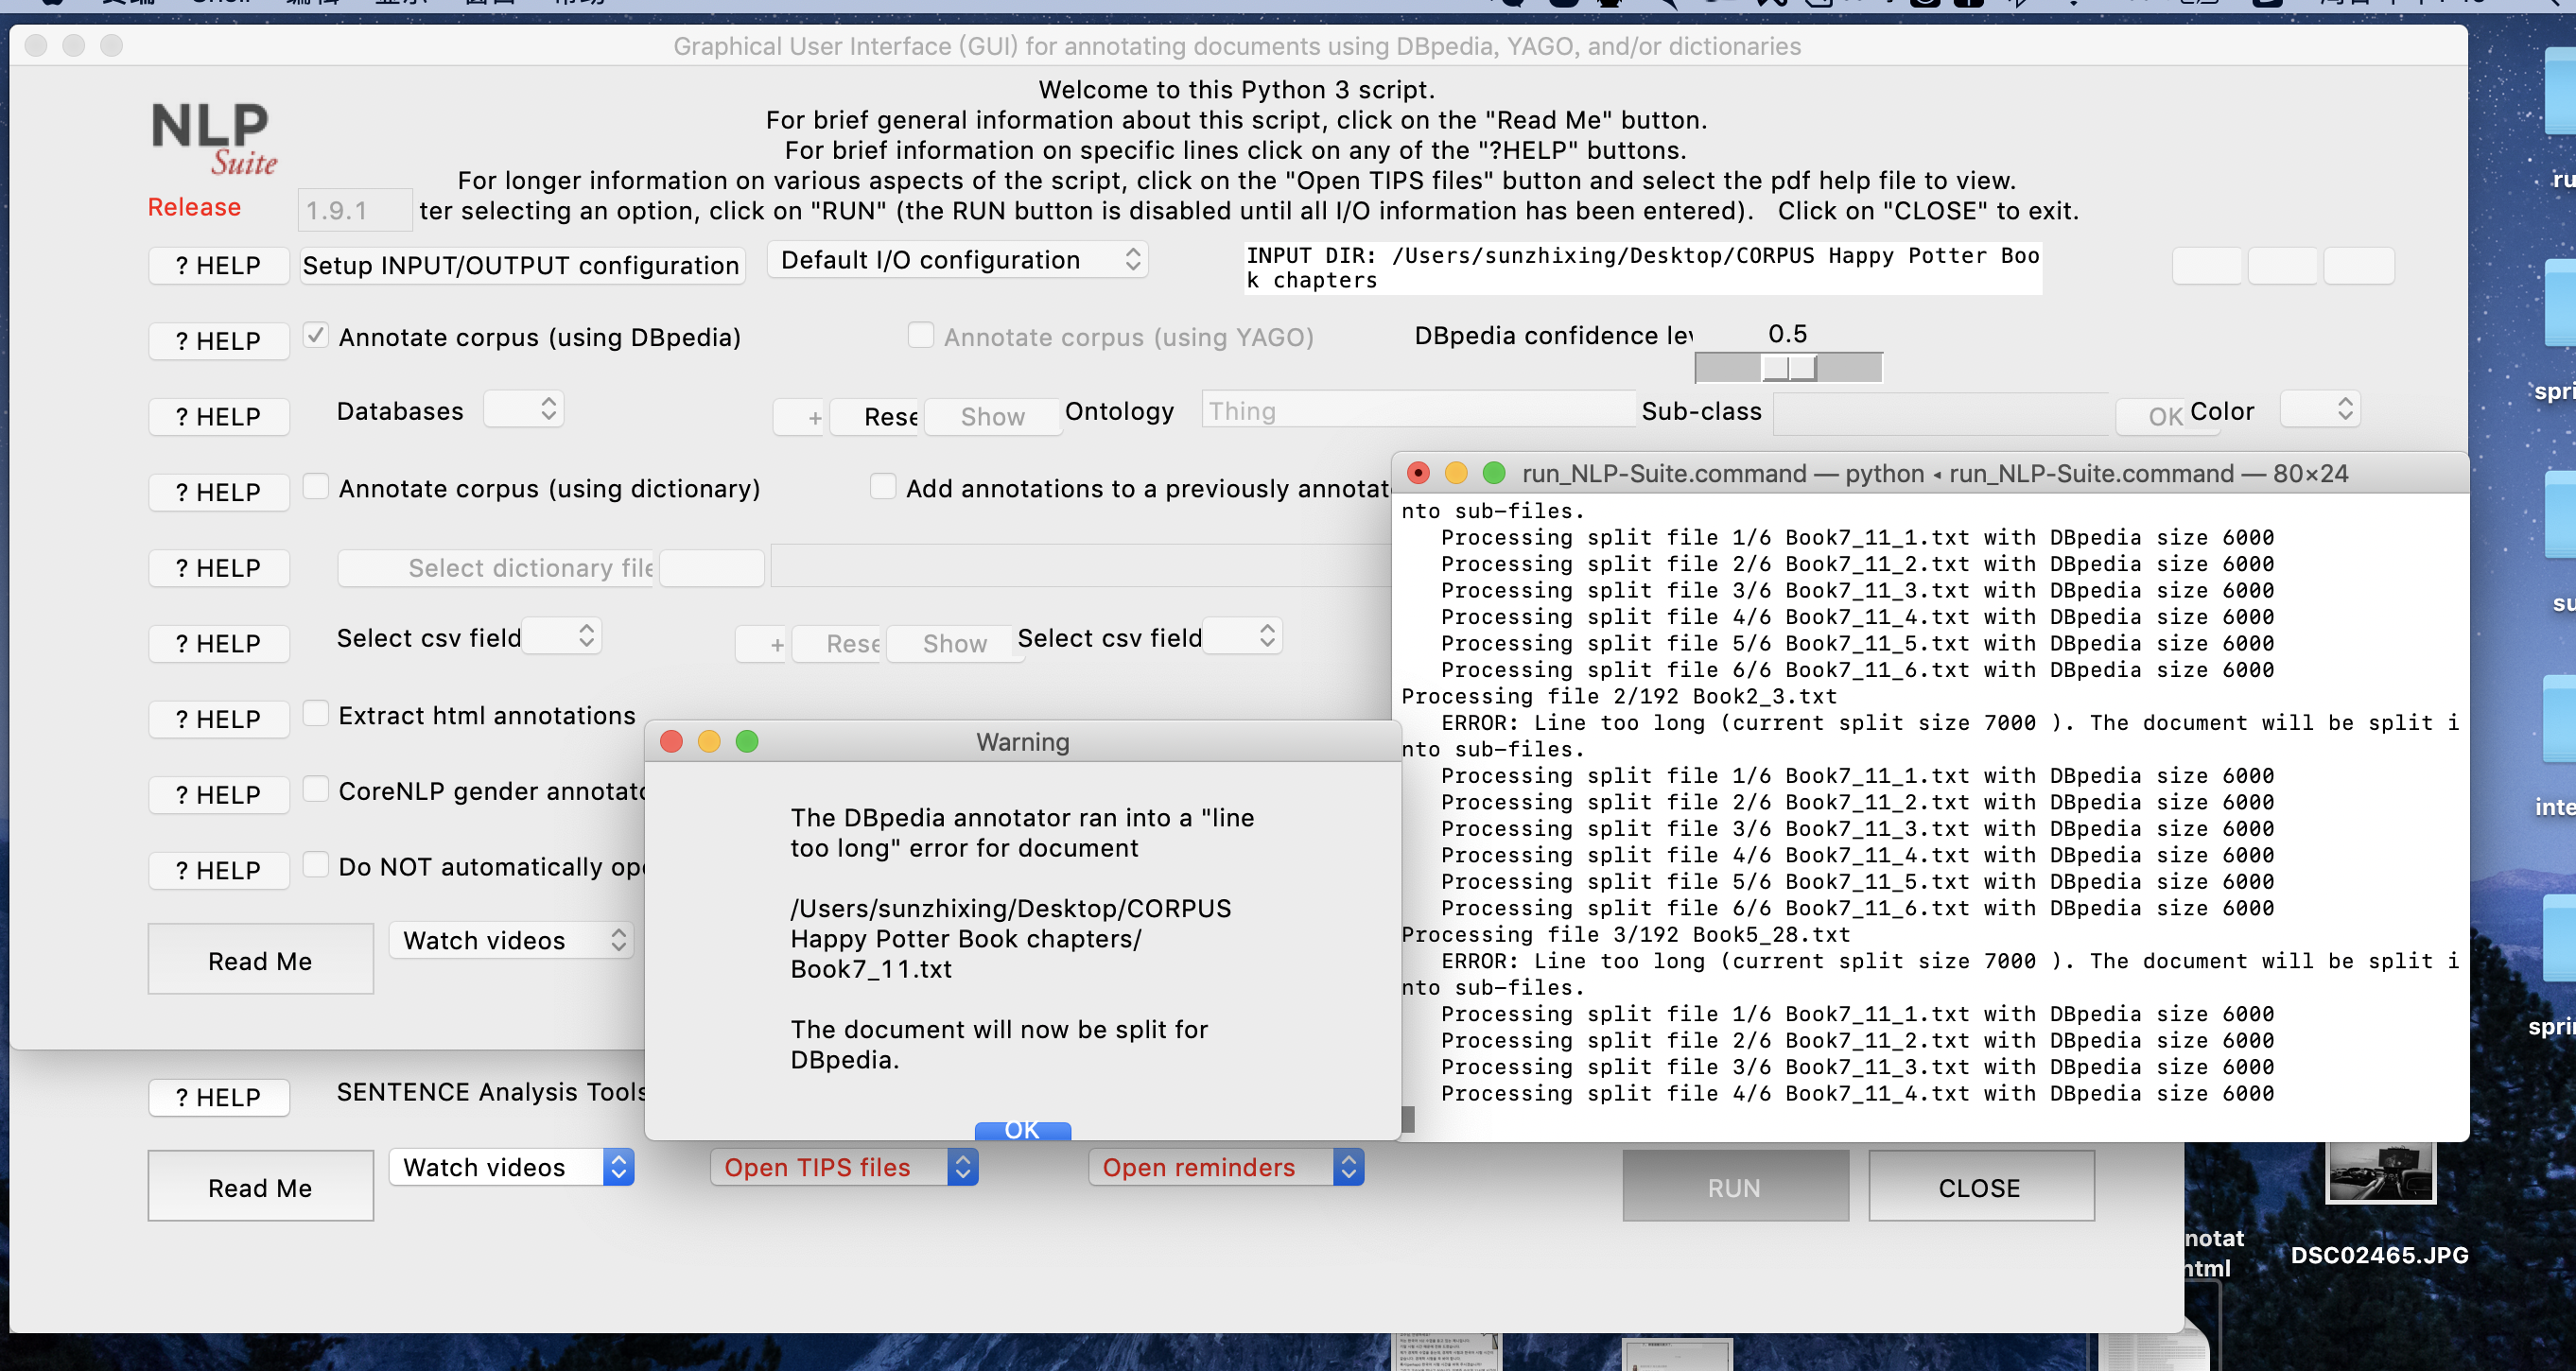Toggle Annotate corpus (using YAGO) checkbox

pyautogui.click(x=920, y=336)
